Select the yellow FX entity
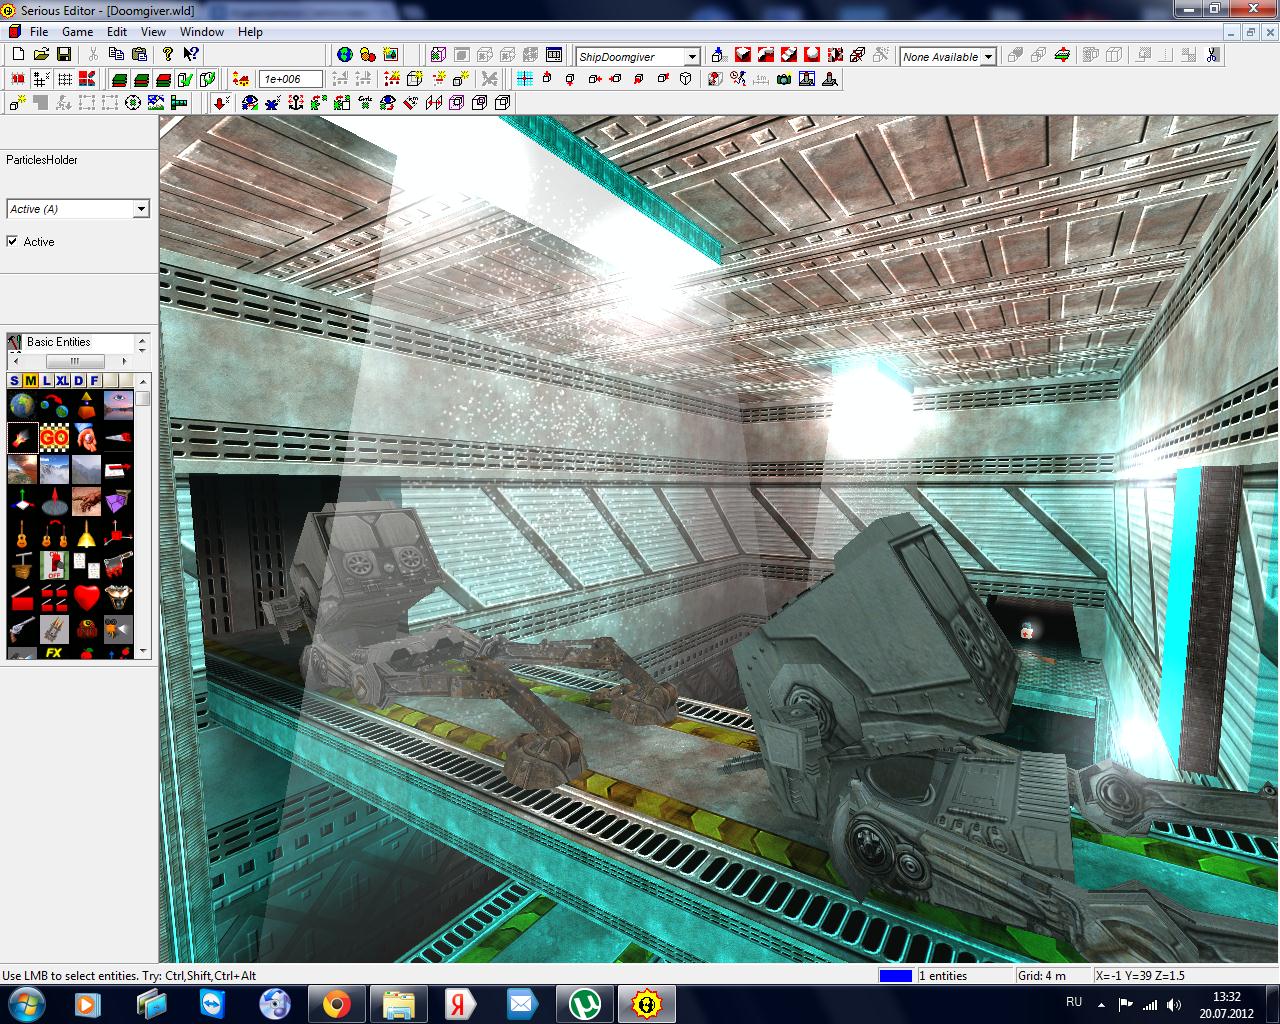The image size is (1280, 1024). tap(54, 653)
